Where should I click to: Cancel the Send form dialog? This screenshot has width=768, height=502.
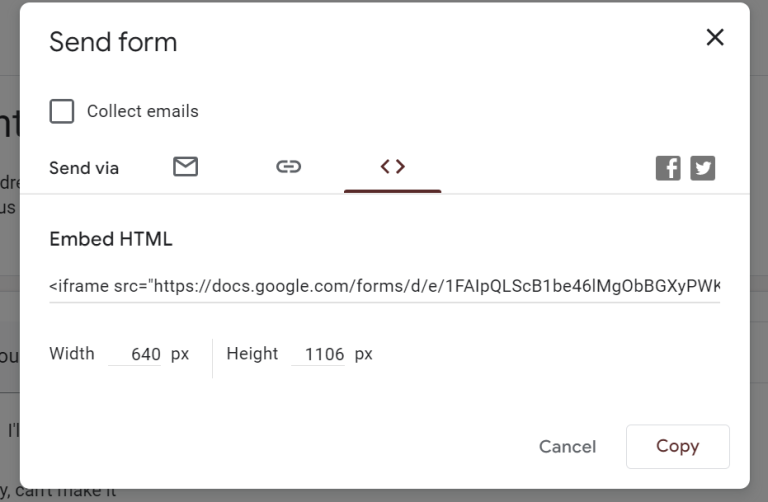(568, 446)
